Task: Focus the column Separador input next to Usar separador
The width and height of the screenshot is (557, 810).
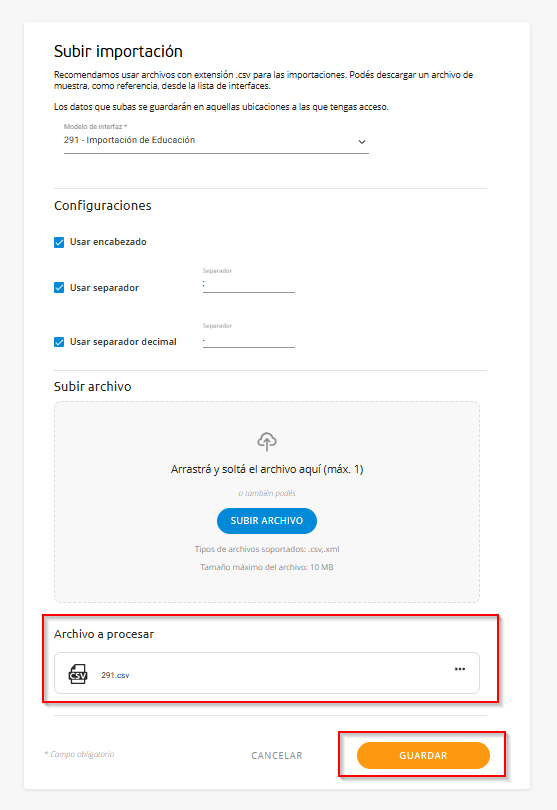Action: [x=249, y=284]
